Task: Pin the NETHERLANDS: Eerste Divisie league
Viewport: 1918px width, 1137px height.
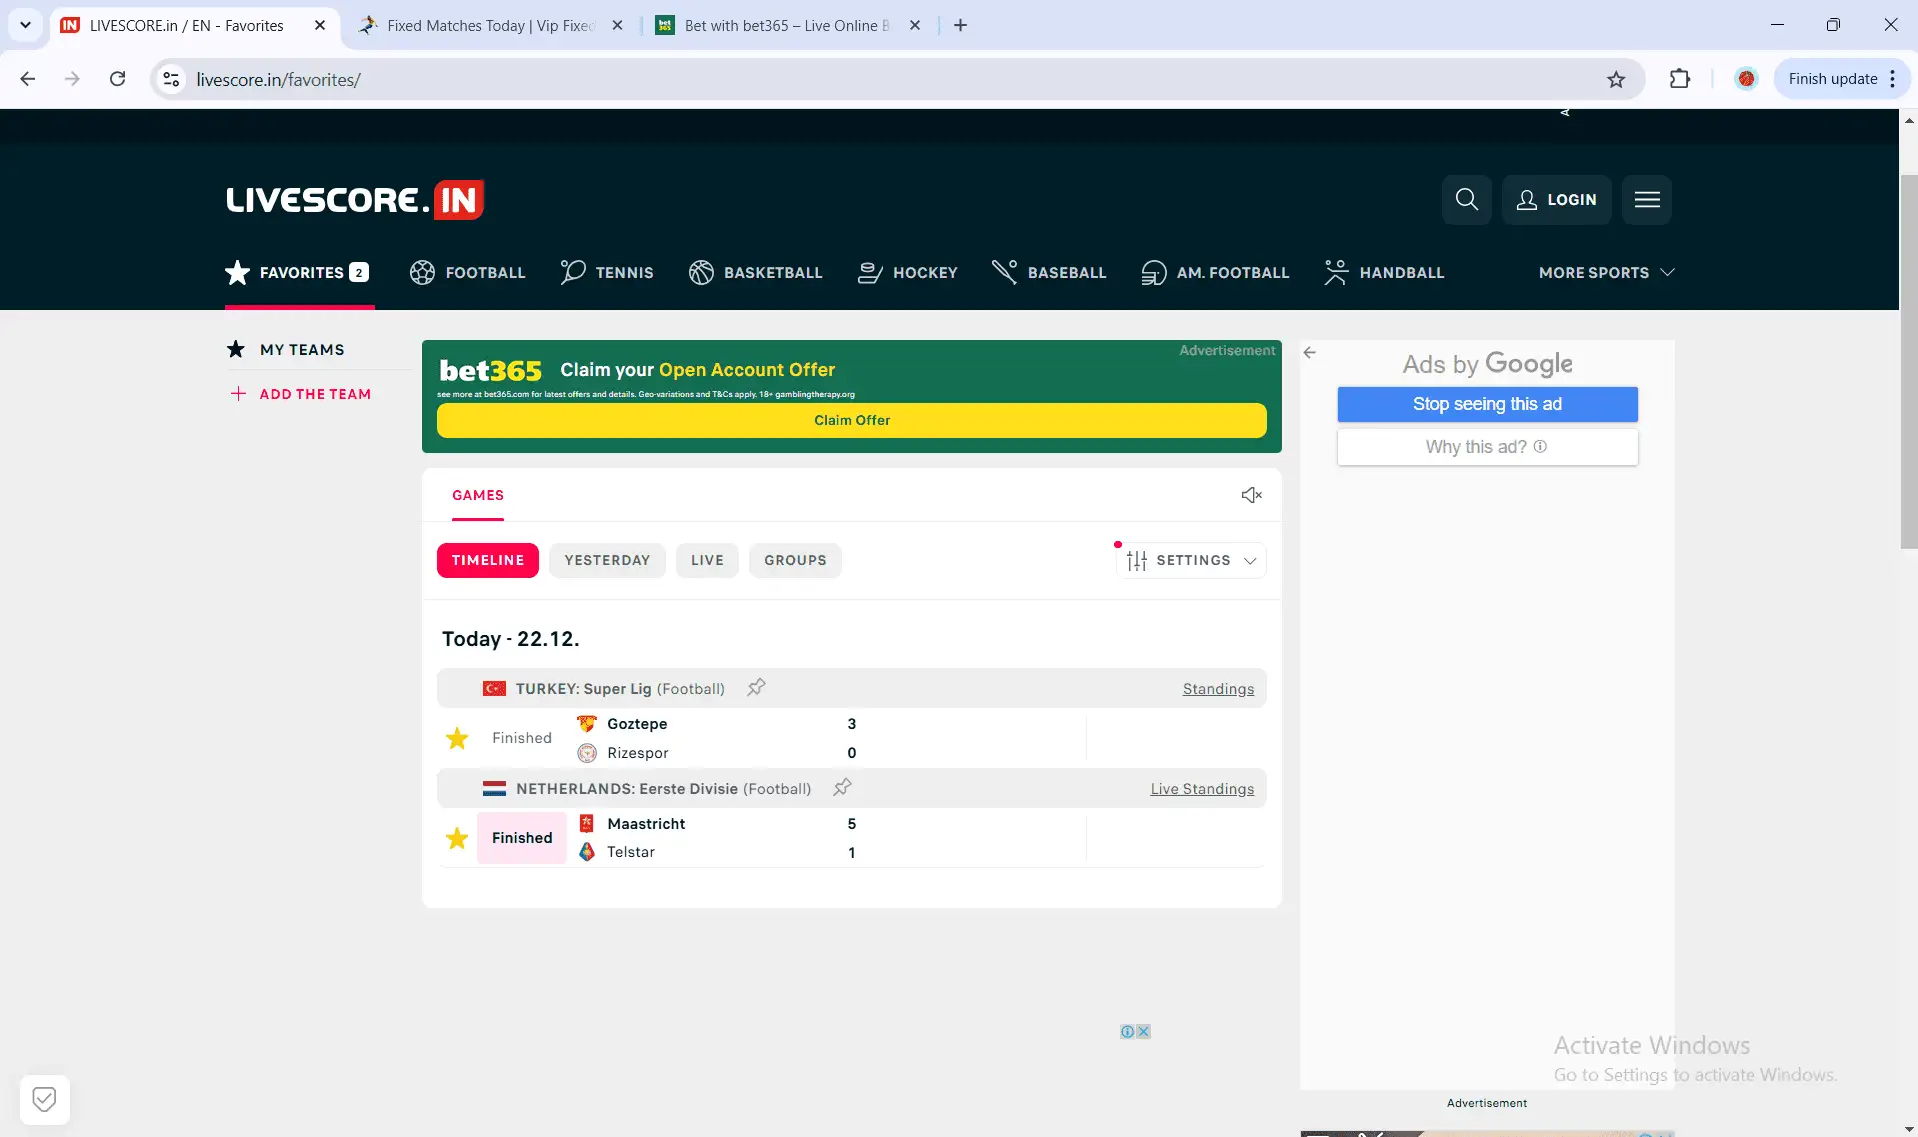Action: 842,788
